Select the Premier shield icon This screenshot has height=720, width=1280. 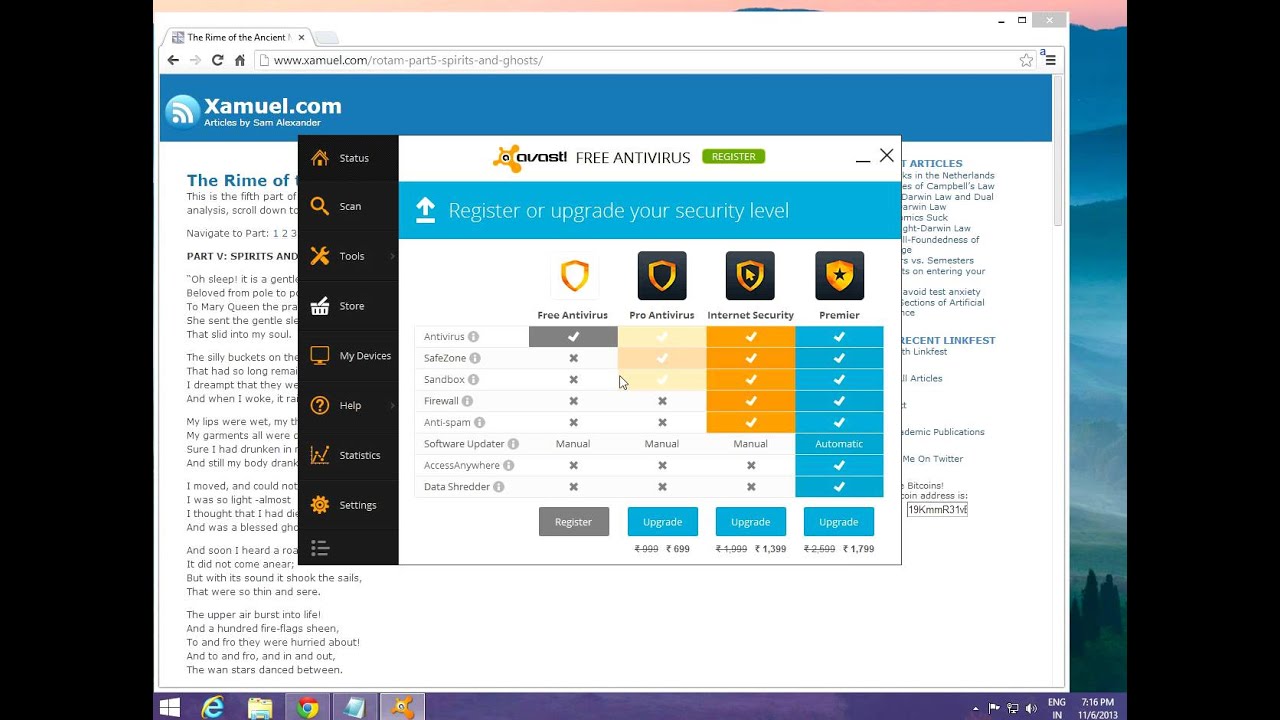pyautogui.click(x=839, y=276)
